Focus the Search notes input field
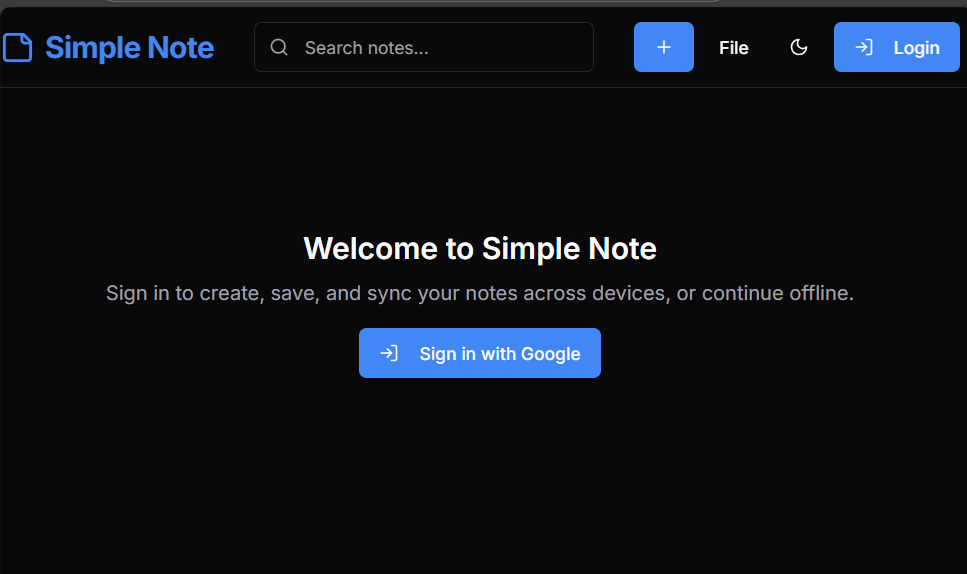The width and height of the screenshot is (967, 574). coord(424,47)
